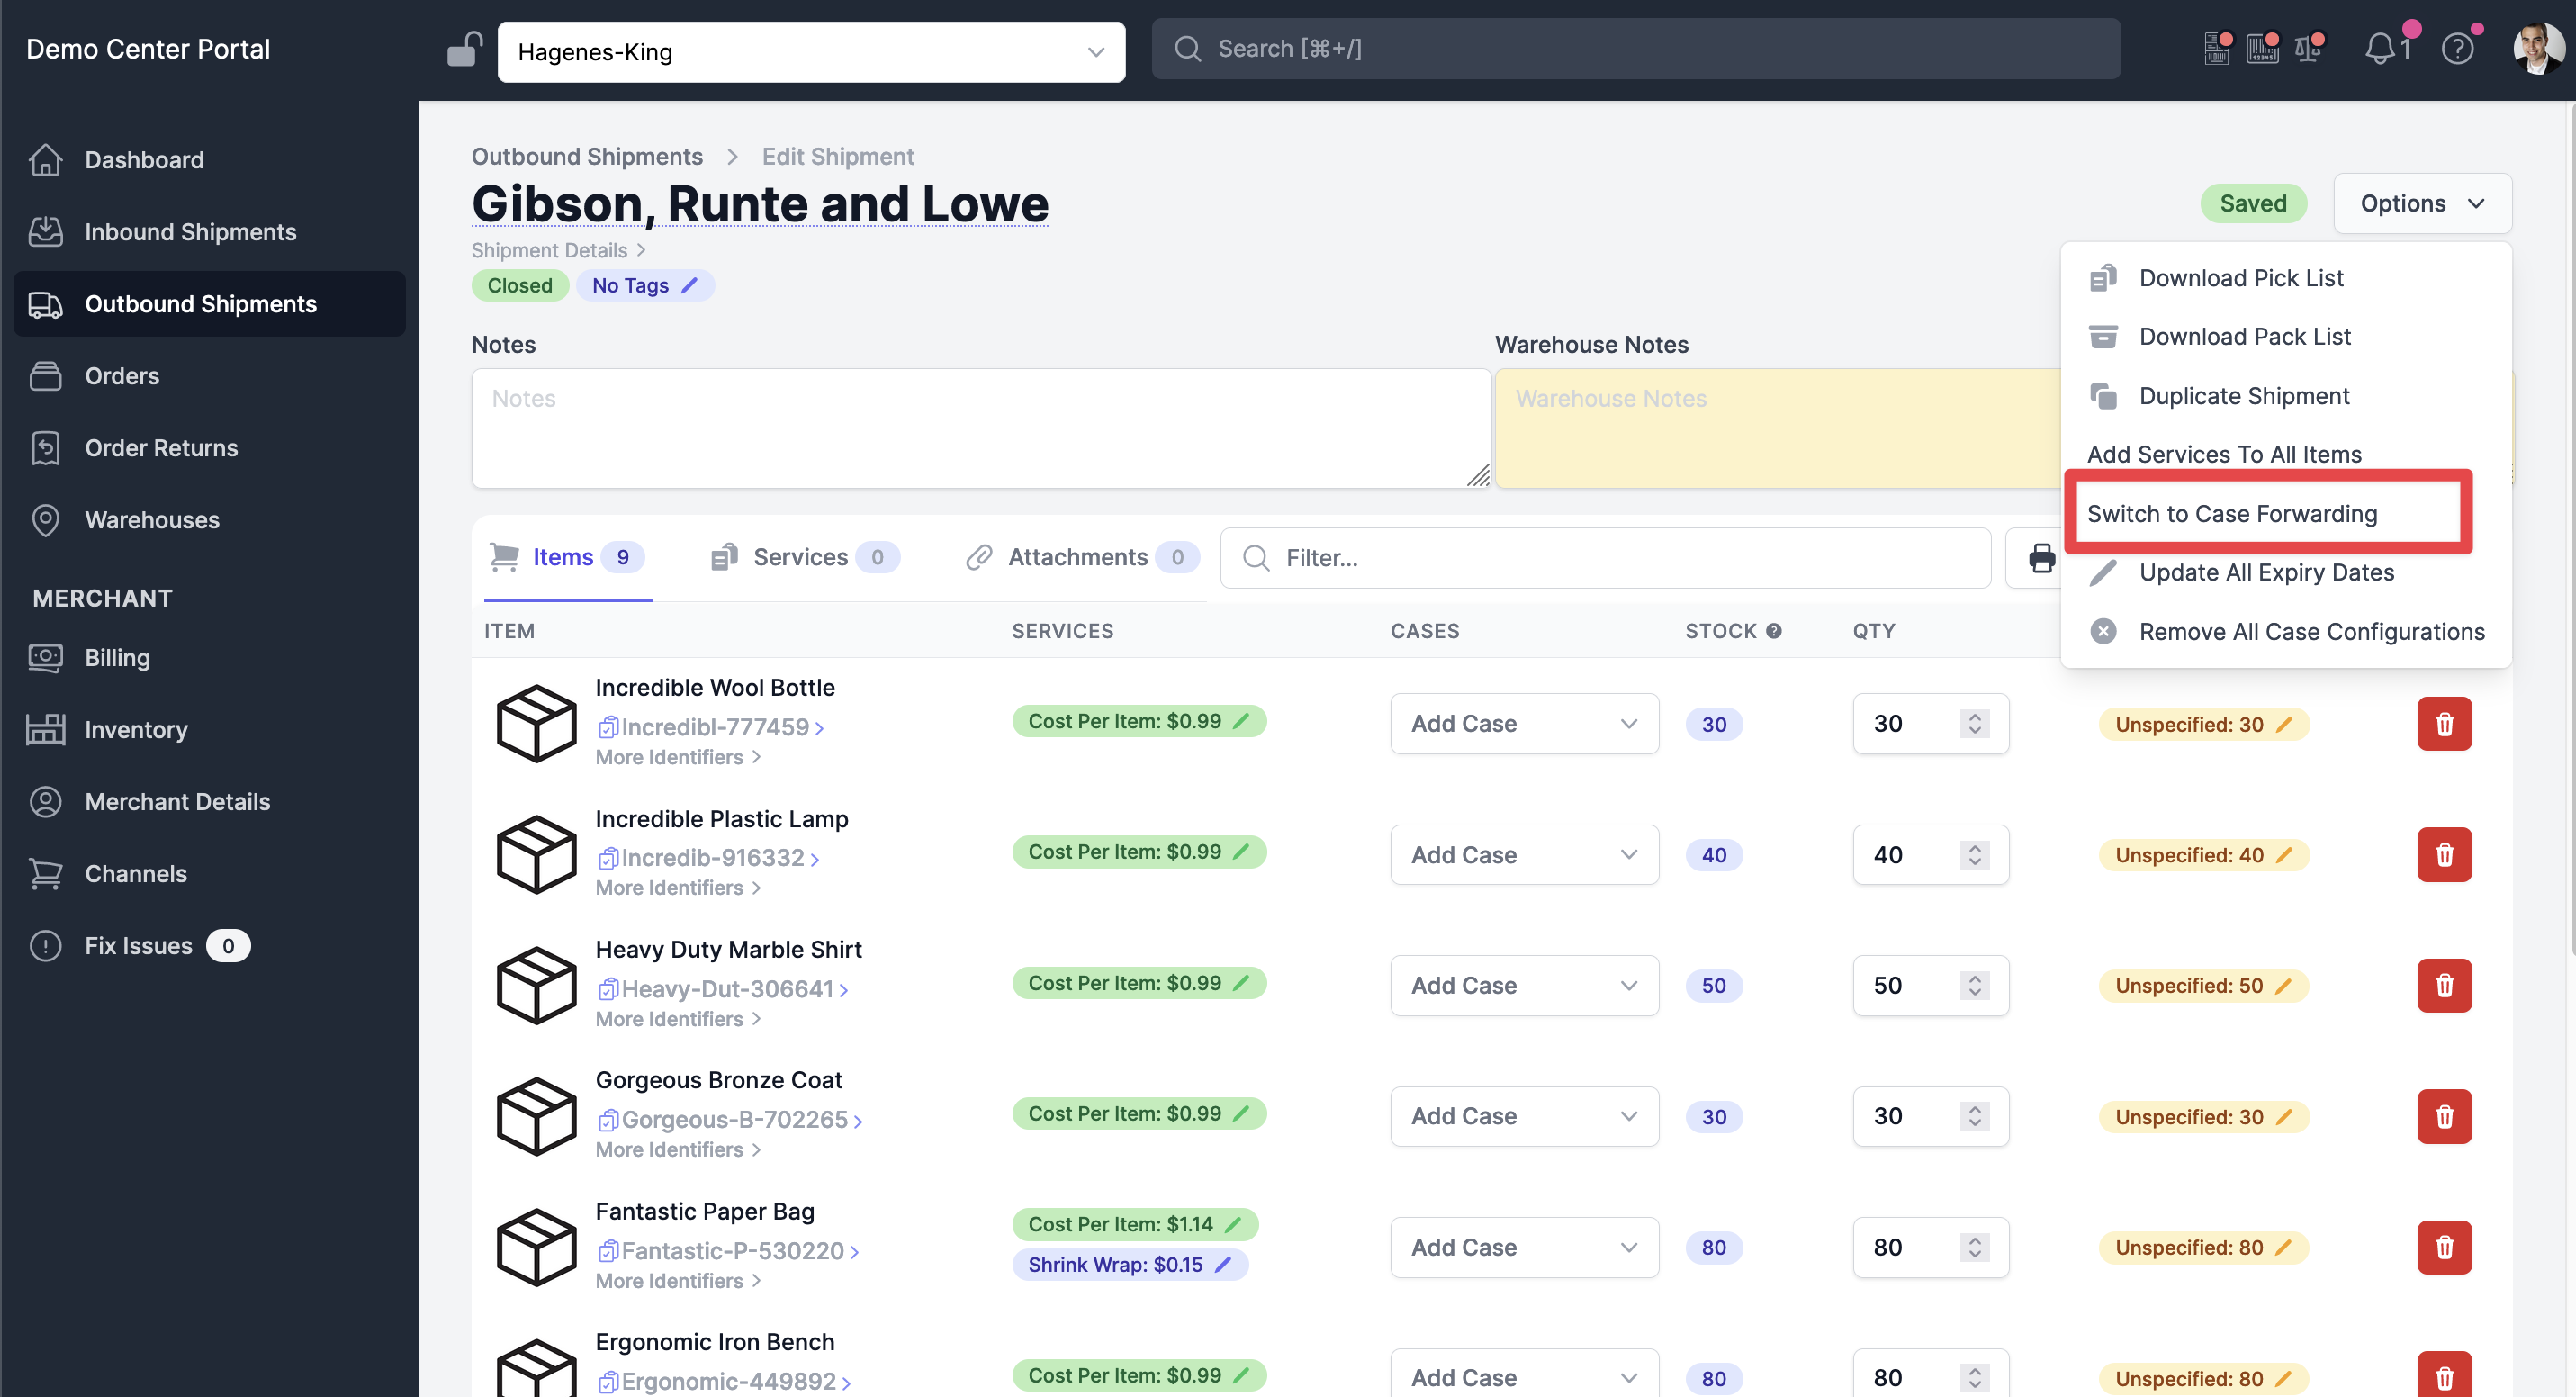Open Fantastic-P-530220 SKU link
Screen dimensions: 2576x1397
coord(733,1252)
